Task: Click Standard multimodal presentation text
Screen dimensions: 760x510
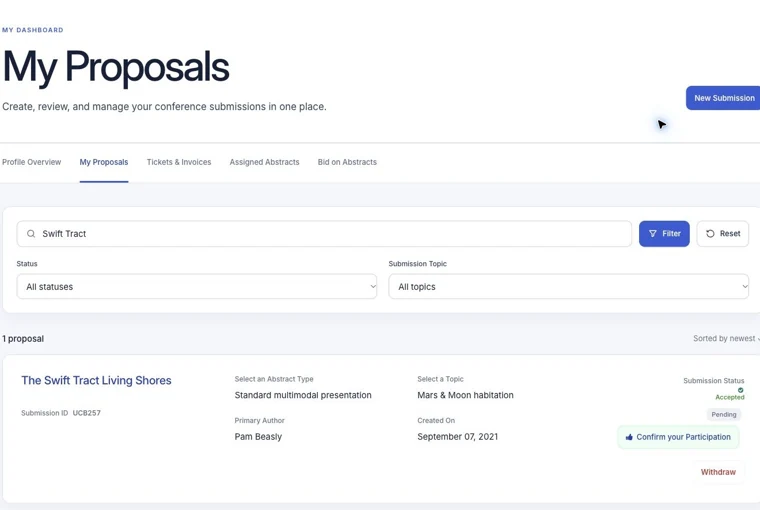Action: [x=303, y=395]
